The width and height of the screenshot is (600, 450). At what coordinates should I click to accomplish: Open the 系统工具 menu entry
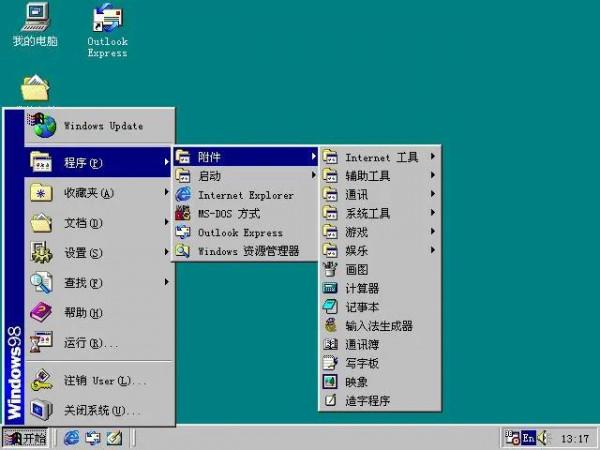point(380,213)
